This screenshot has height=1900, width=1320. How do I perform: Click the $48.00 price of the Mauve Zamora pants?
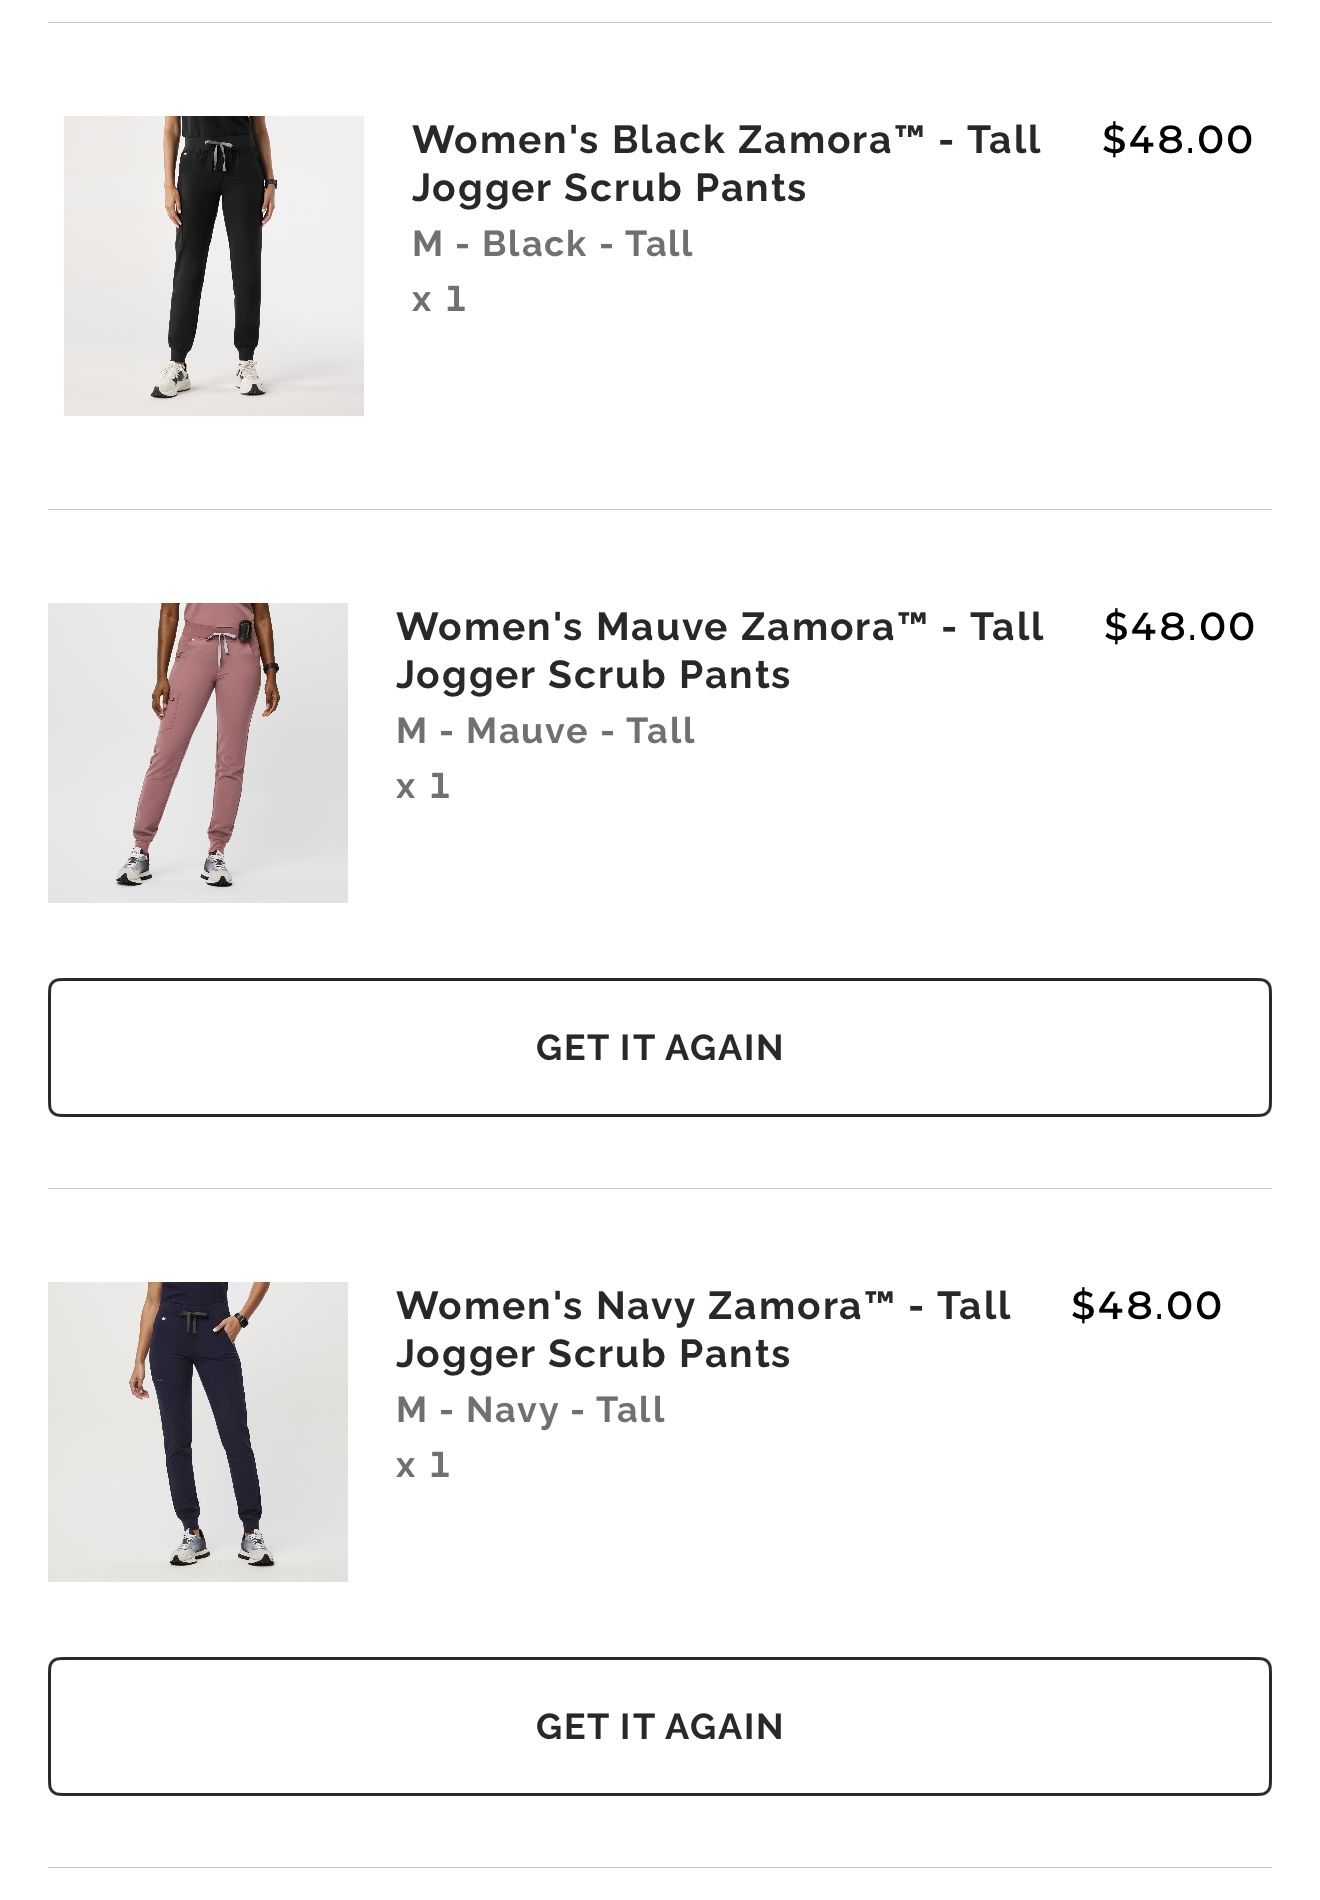(1179, 627)
